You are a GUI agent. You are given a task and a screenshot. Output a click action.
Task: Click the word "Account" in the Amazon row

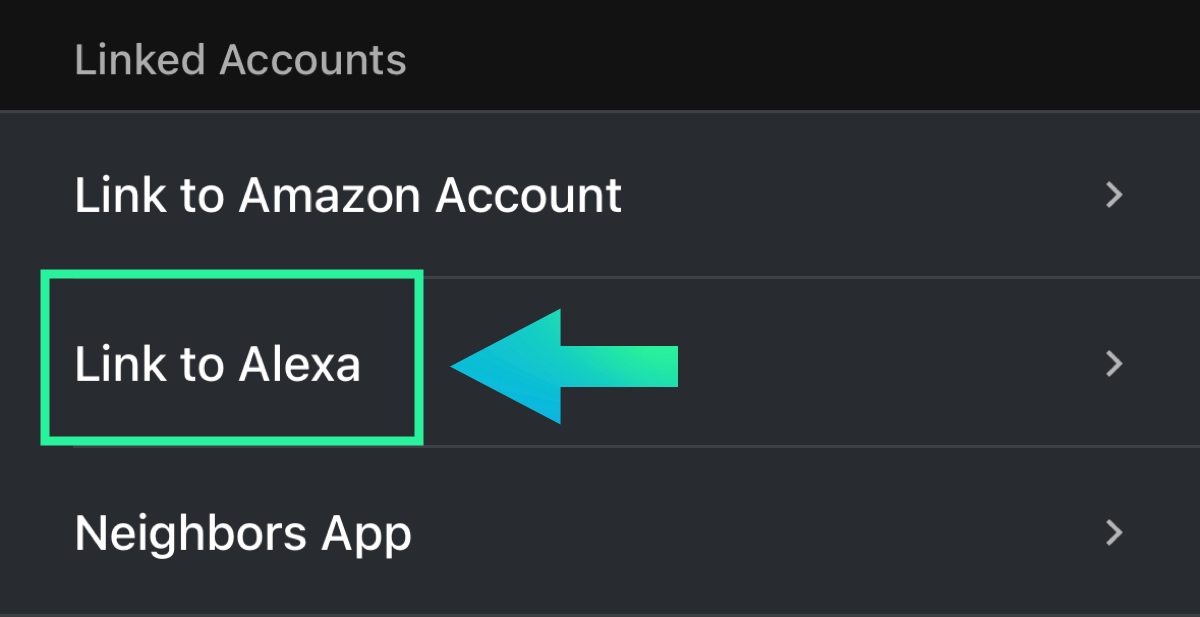[x=528, y=195]
